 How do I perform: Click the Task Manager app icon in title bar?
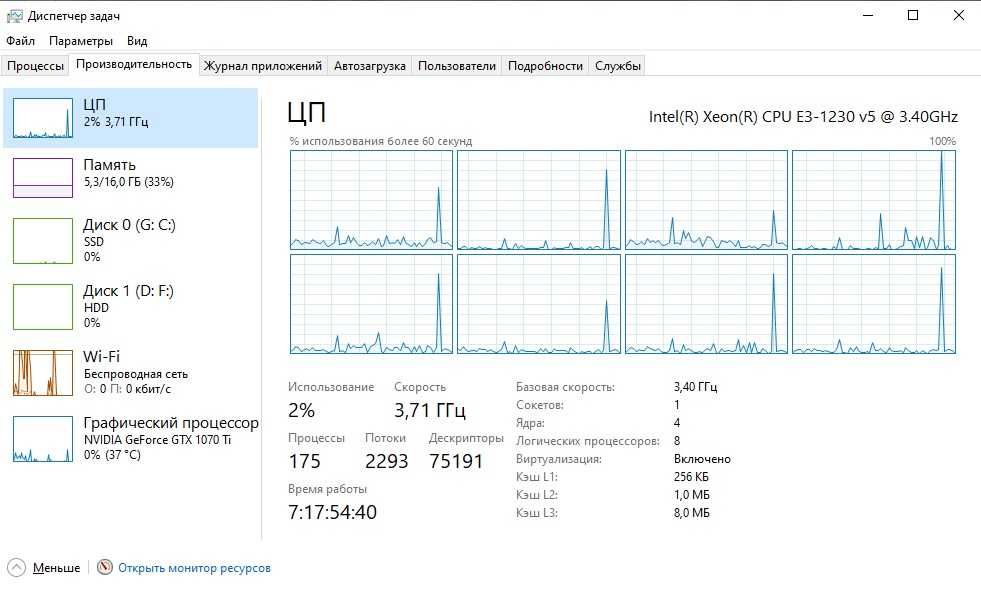[14, 16]
